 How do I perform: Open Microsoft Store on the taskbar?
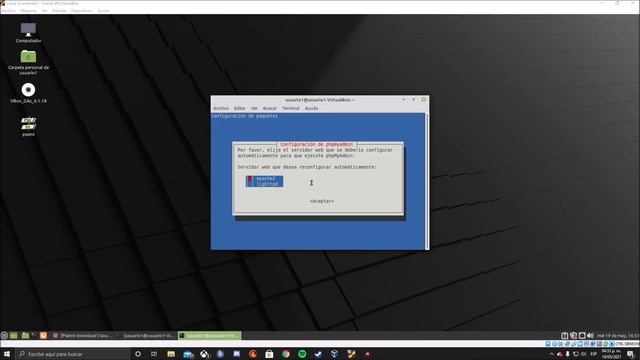269,354
